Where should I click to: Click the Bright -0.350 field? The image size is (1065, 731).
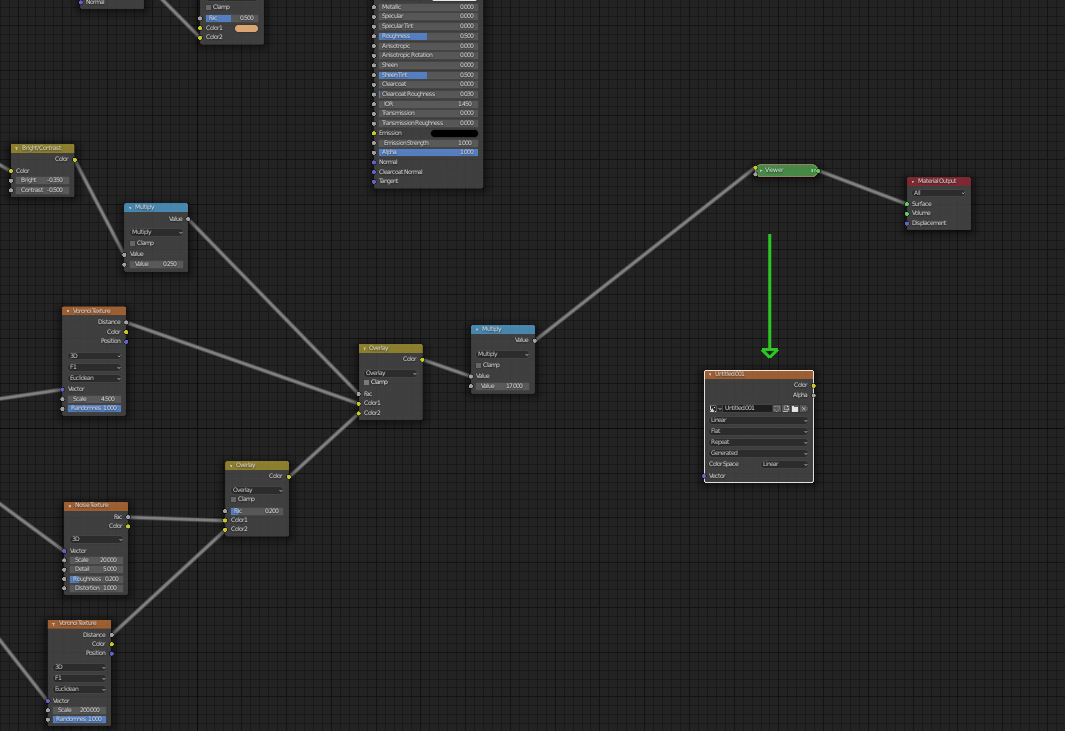[x=43, y=180]
